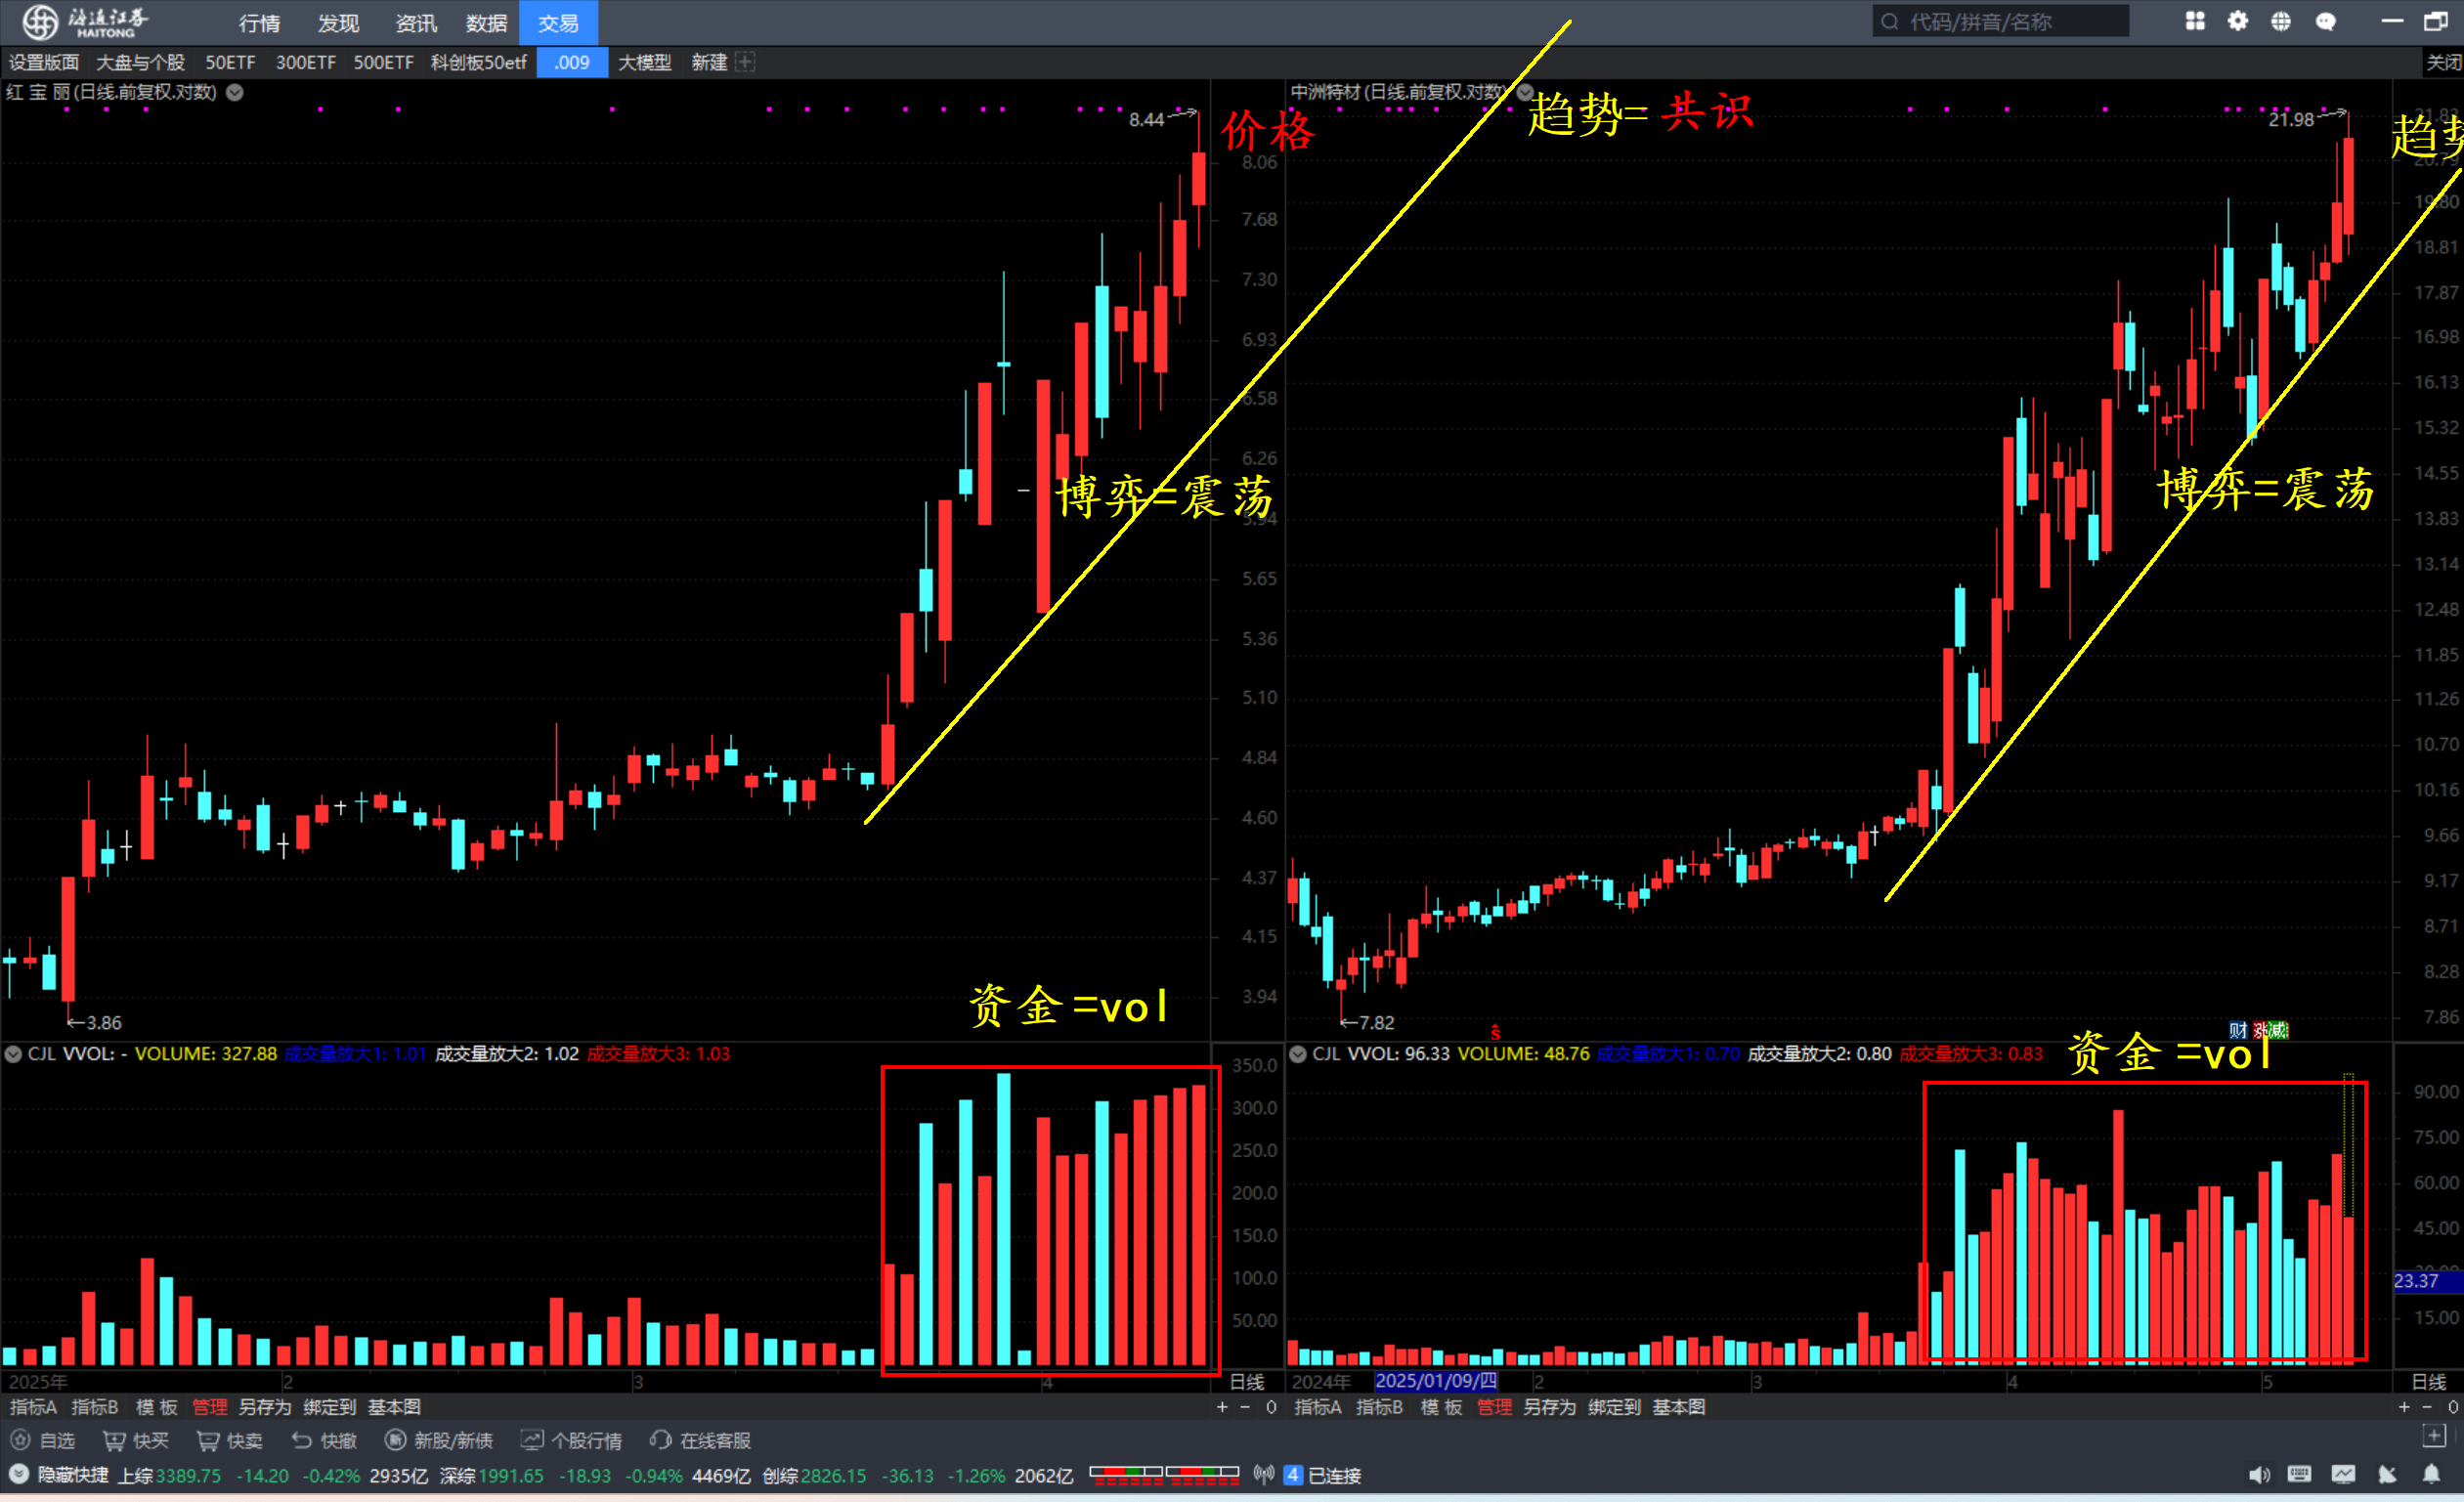Image resolution: width=2464 pixels, height=1502 pixels.
Task: Open left chart 日线 period selector
Action: 1246,1382
